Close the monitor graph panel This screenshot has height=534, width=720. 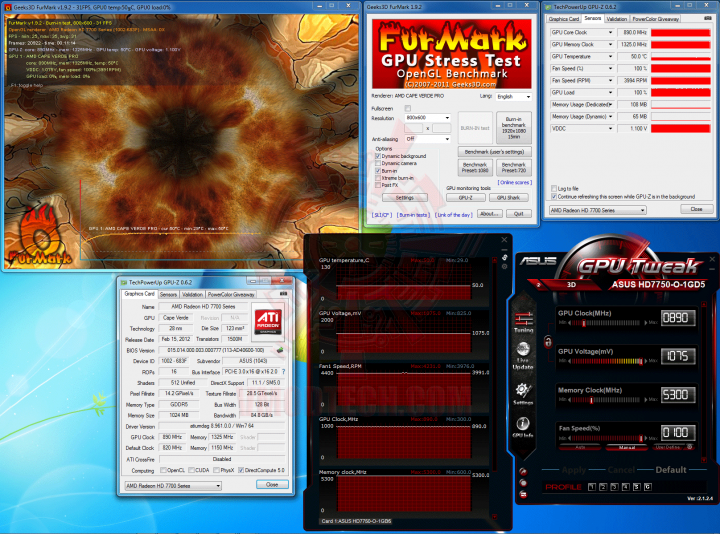point(504,240)
